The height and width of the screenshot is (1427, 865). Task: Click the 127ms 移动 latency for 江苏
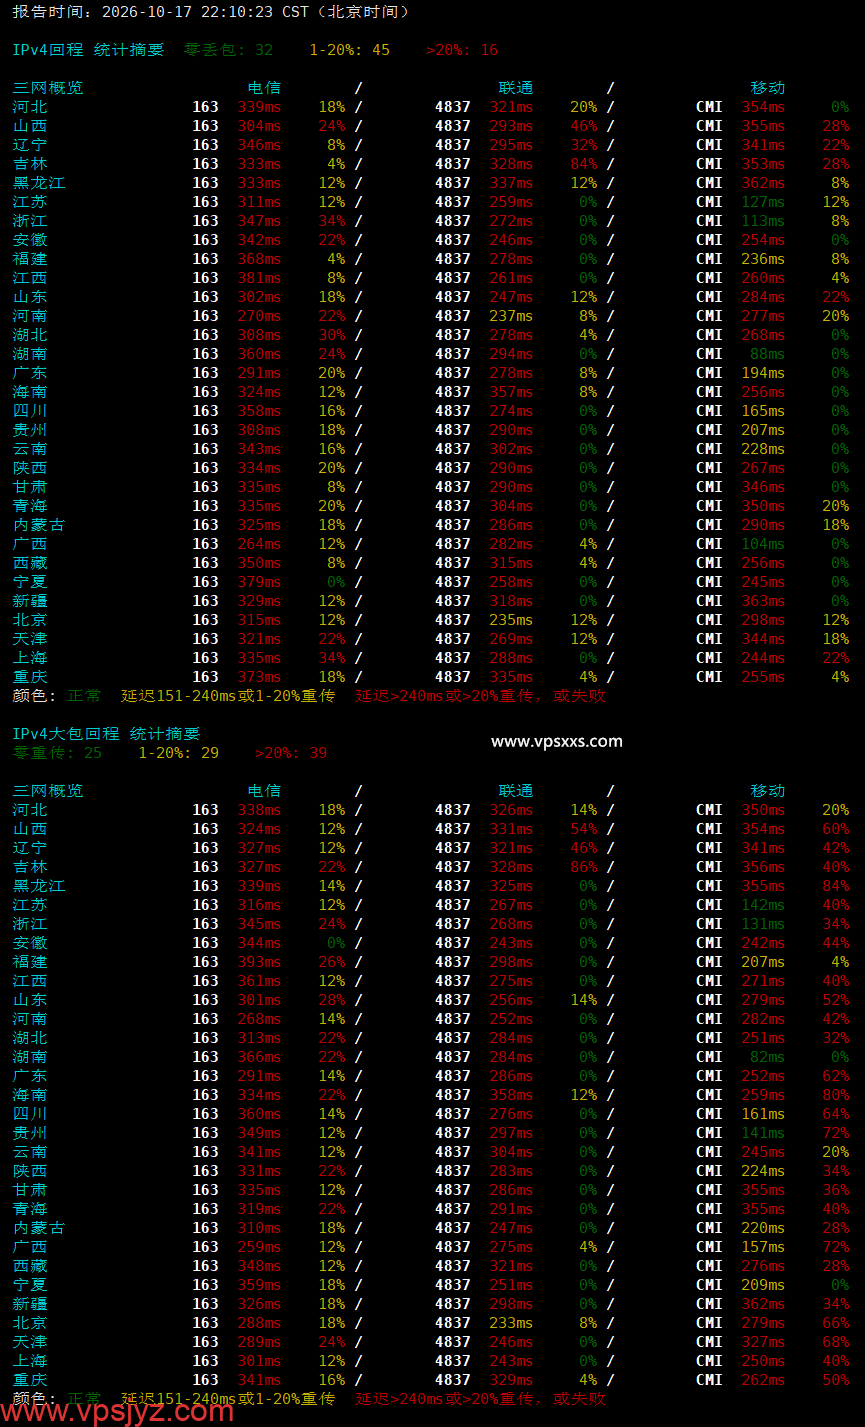pos(763,202)
